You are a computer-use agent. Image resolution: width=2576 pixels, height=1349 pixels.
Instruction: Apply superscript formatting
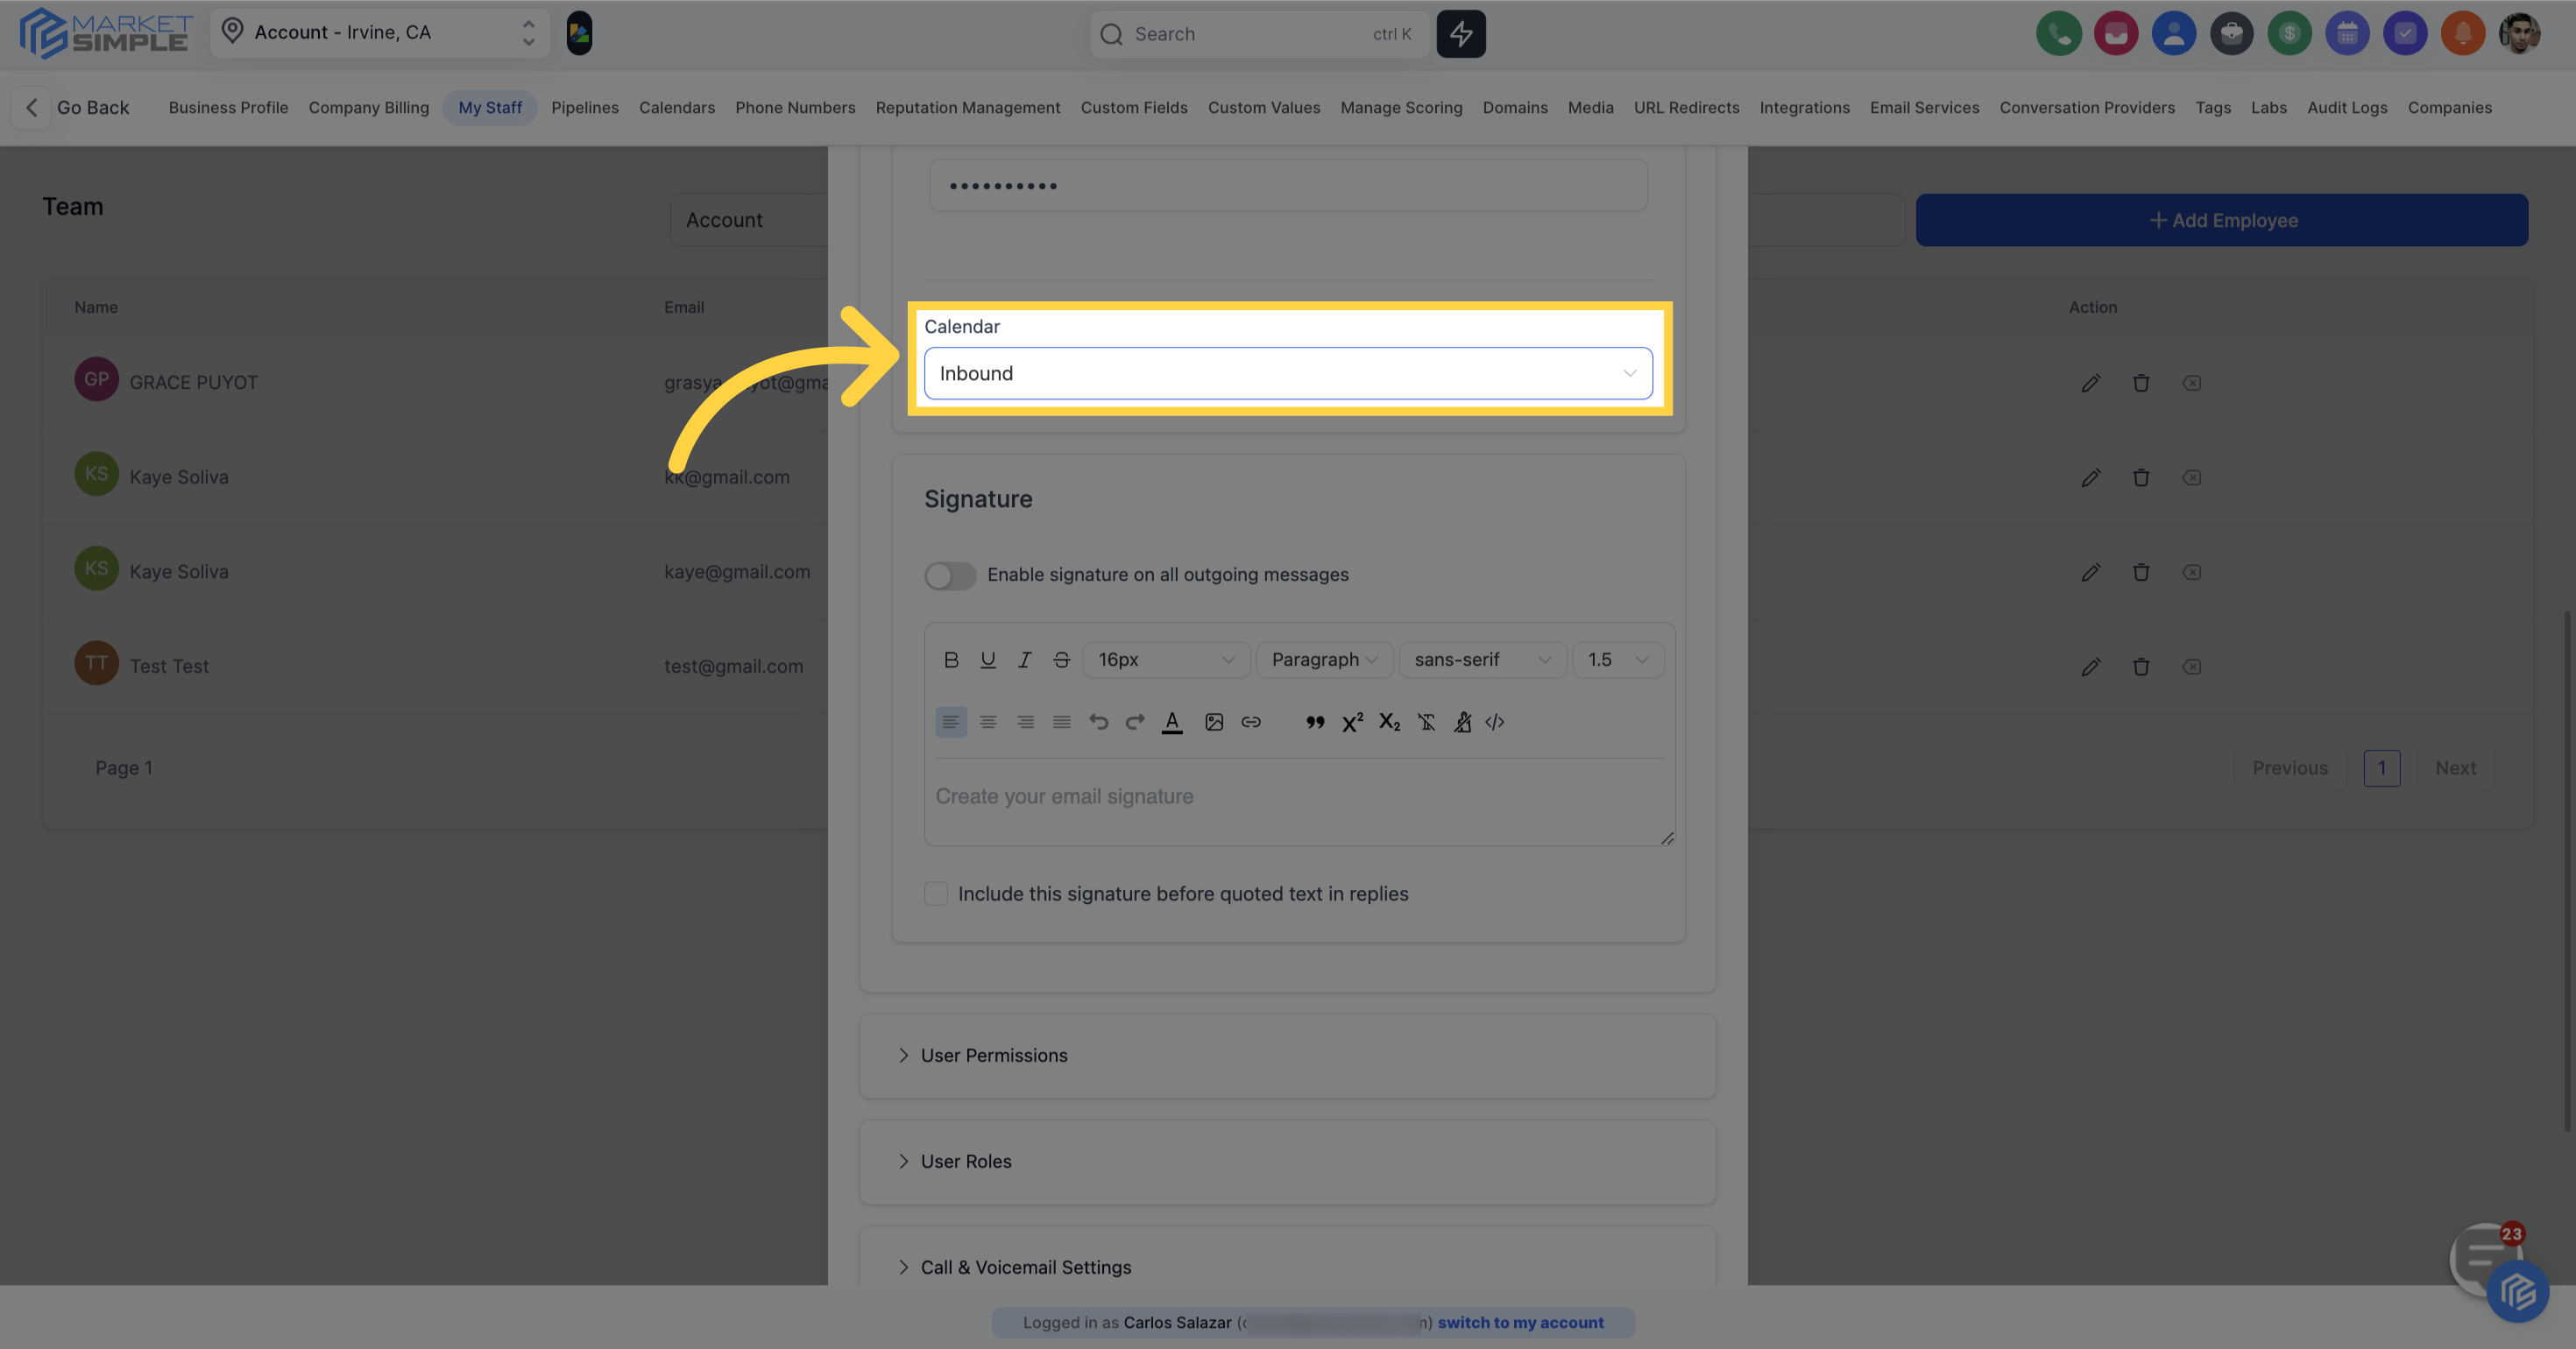pos(1351,722)
